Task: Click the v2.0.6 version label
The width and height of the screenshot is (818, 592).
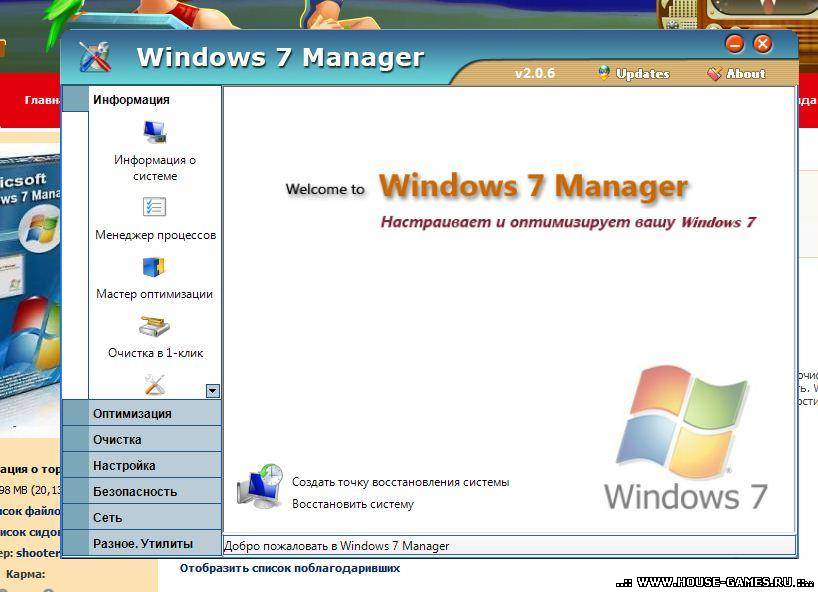Action: click(535, 73)
